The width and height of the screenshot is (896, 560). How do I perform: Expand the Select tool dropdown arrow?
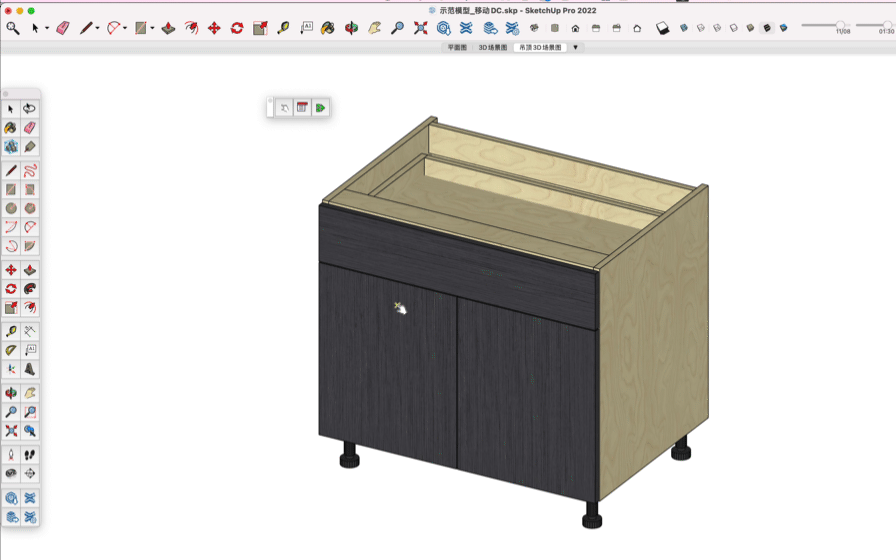point(47,29)
